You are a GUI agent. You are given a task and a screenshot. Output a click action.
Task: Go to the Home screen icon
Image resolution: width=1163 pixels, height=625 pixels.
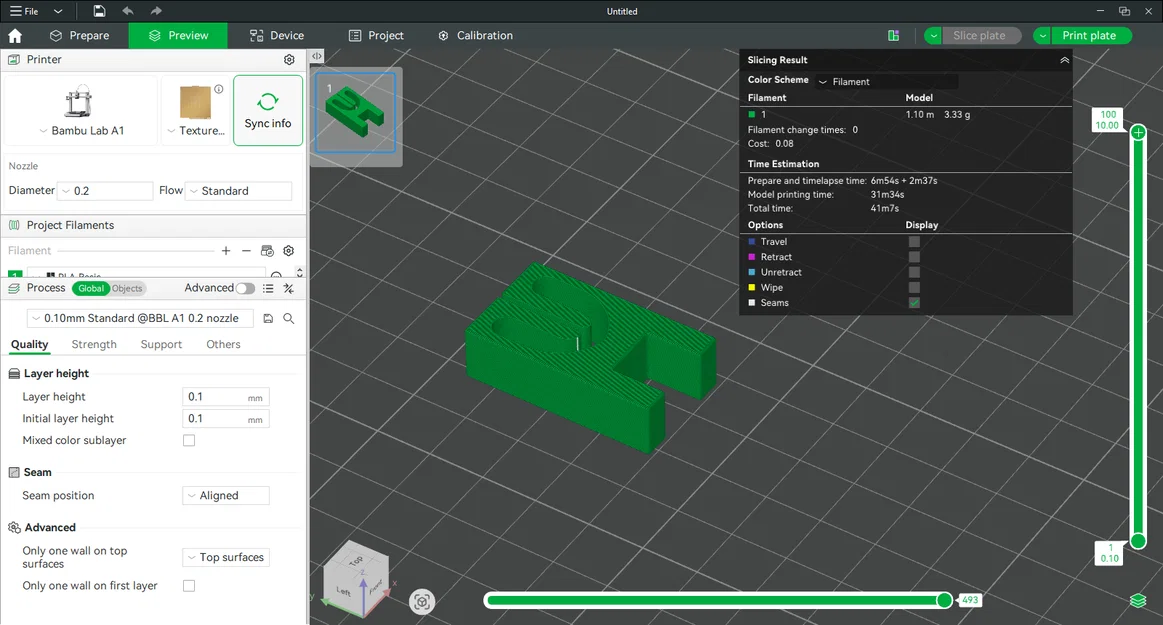[15, 36]
